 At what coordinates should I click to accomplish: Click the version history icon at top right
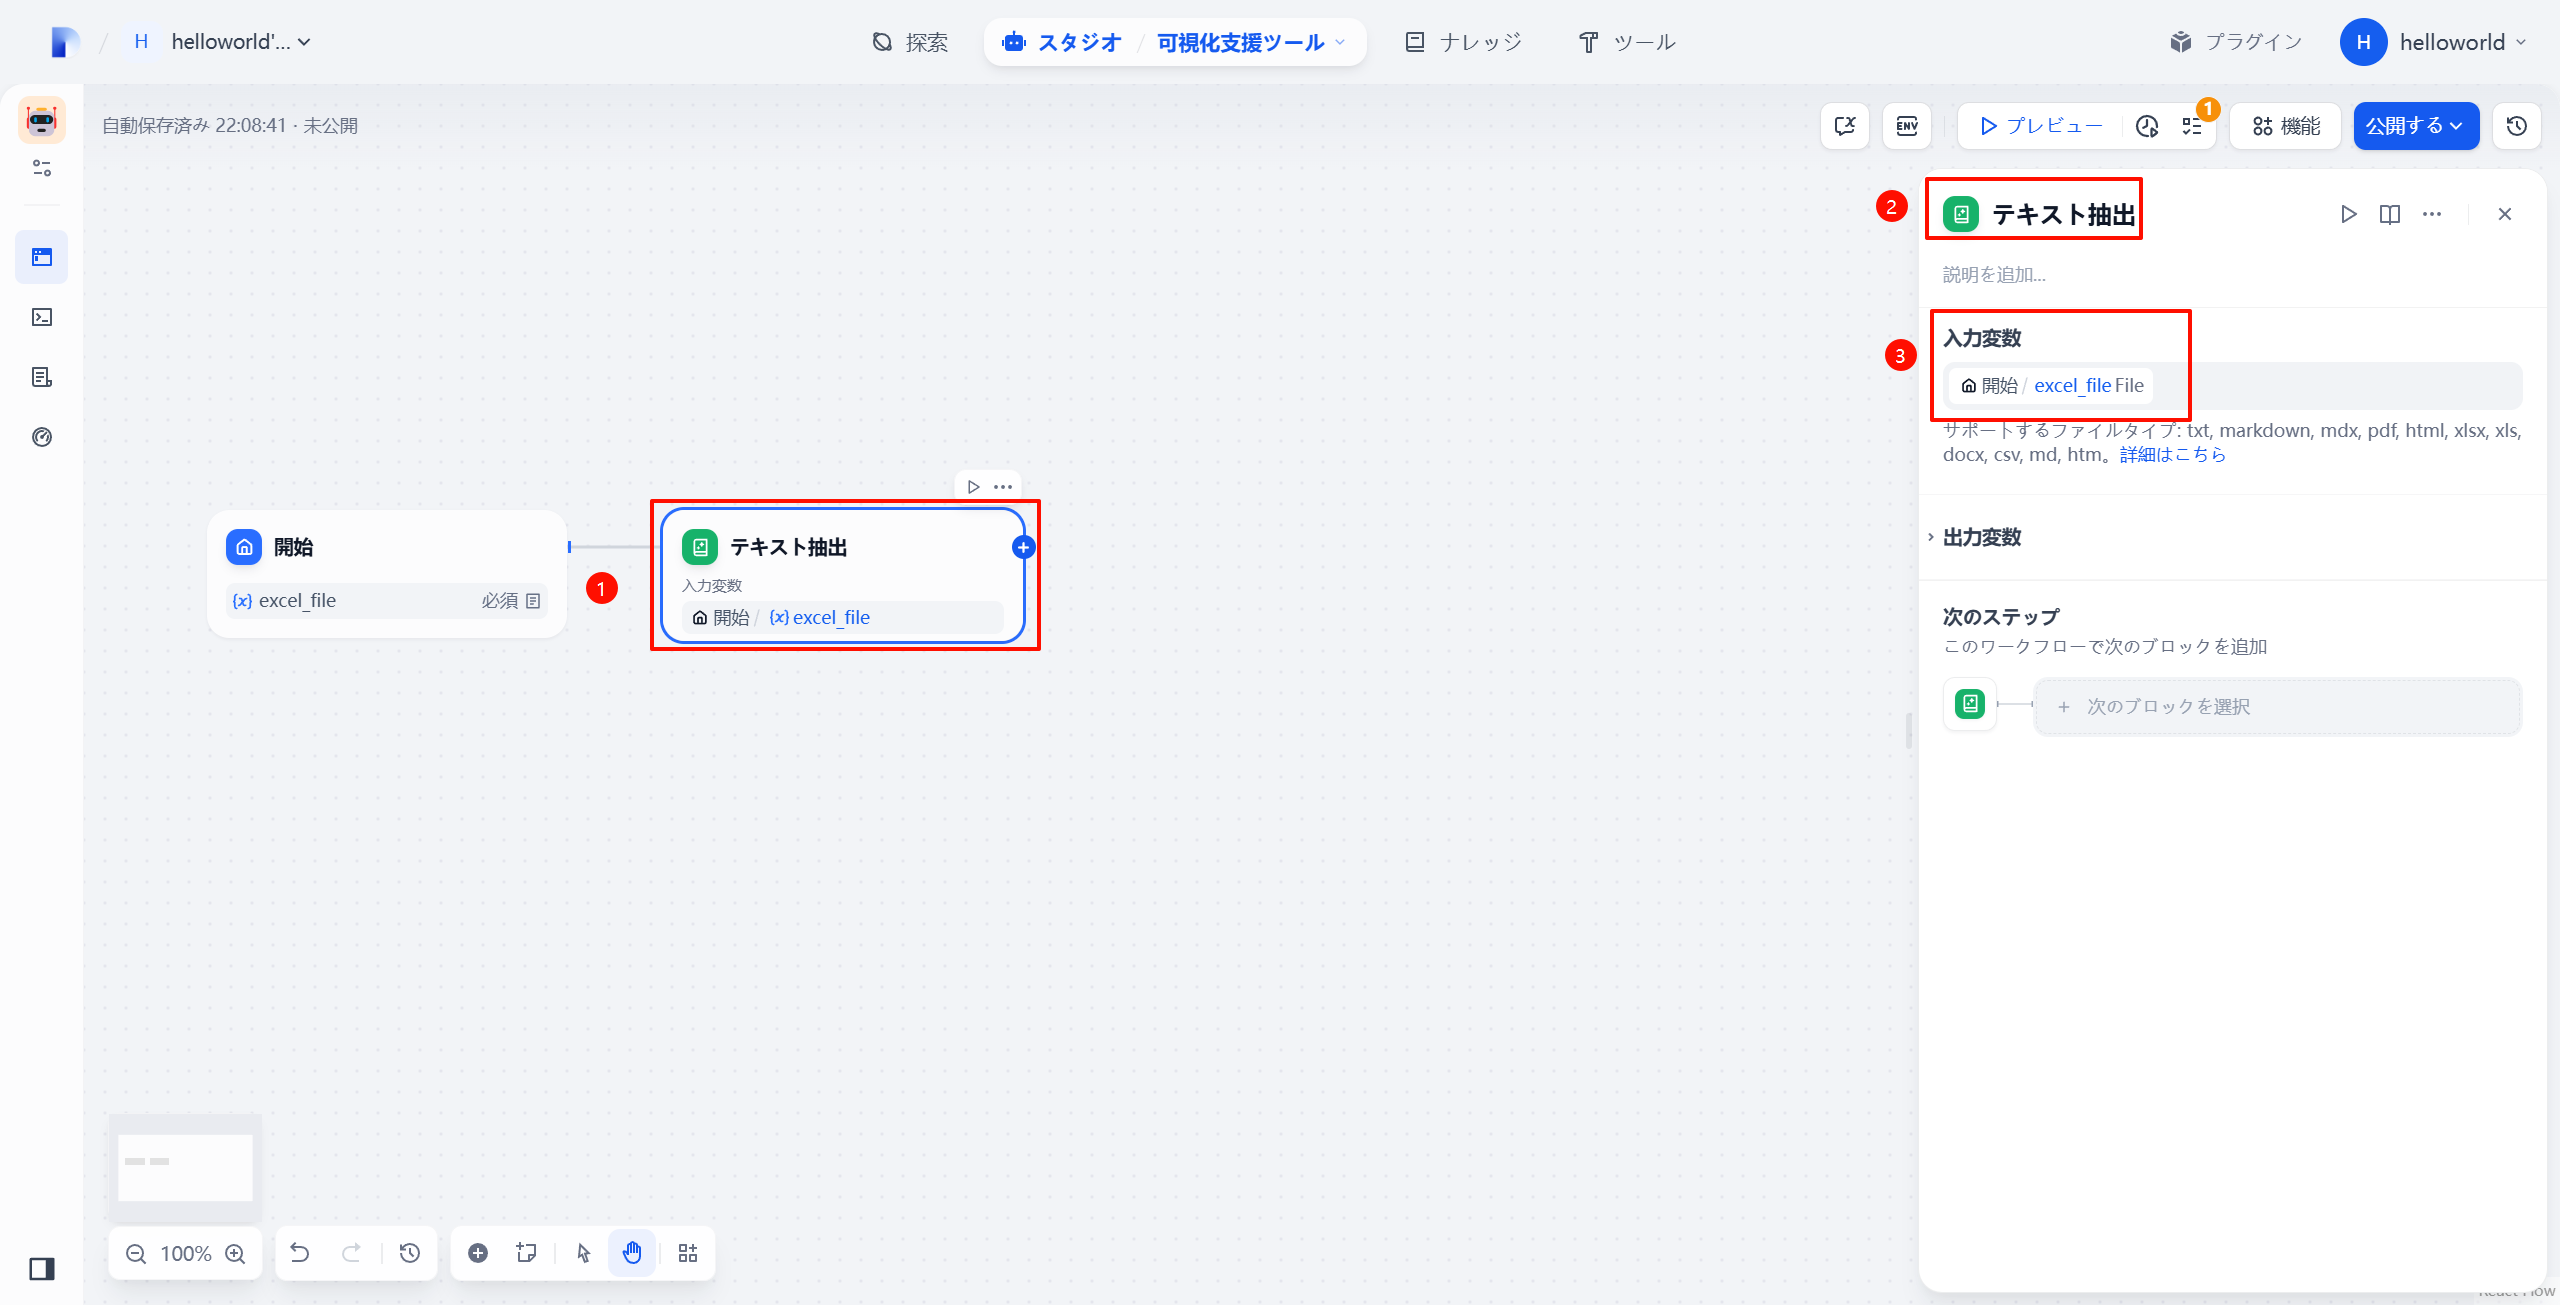pyautogui.click(x=2516, y=126)
